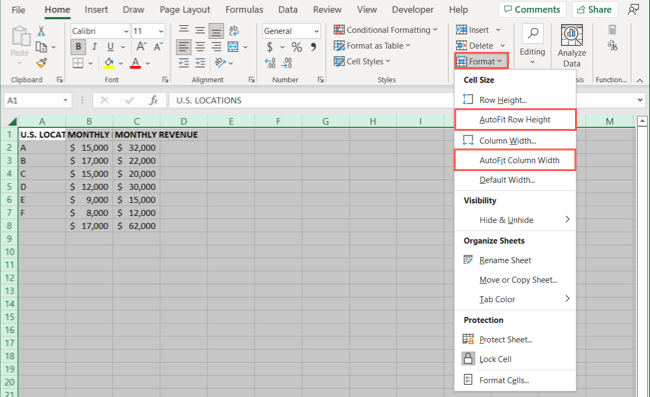Switch to the Insert tab
650x397 pixels.
(x=96, y=10)
